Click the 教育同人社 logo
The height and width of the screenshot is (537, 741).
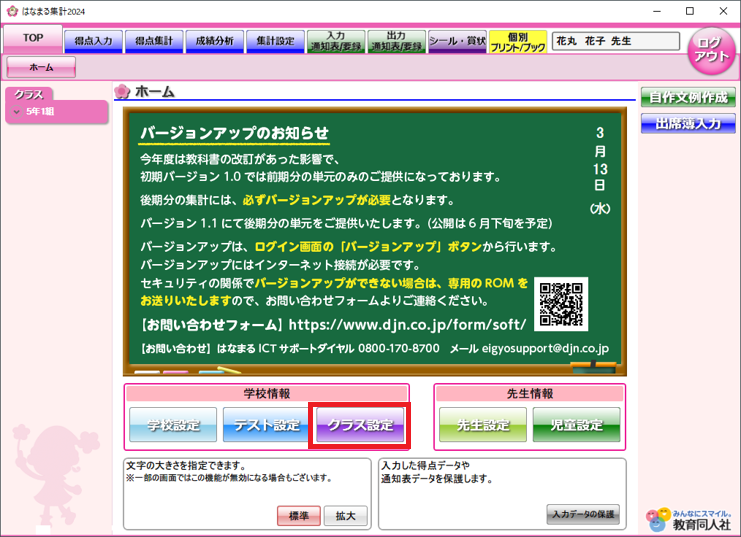coord(690,520)
